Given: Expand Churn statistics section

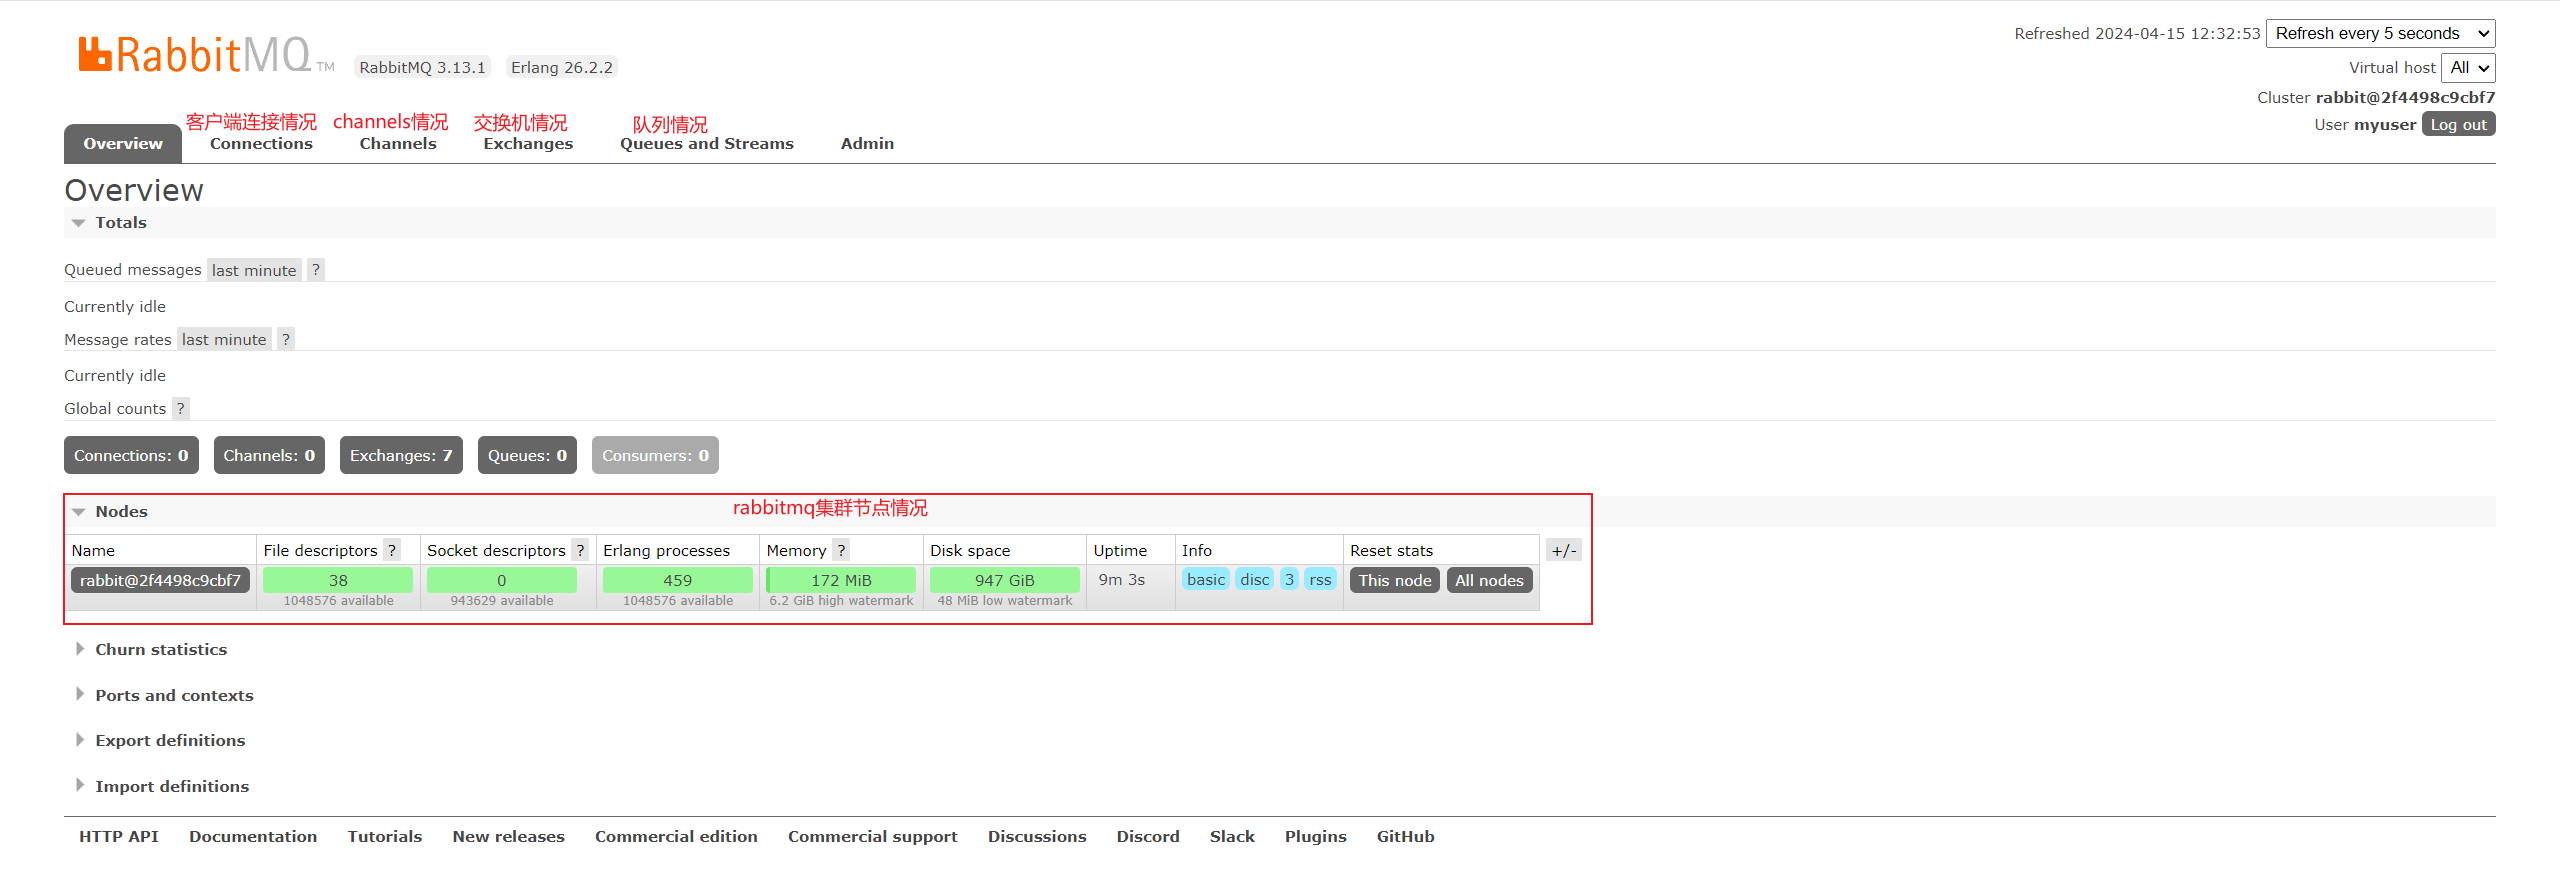Looking at the screenshot, I should pos(153,650).
